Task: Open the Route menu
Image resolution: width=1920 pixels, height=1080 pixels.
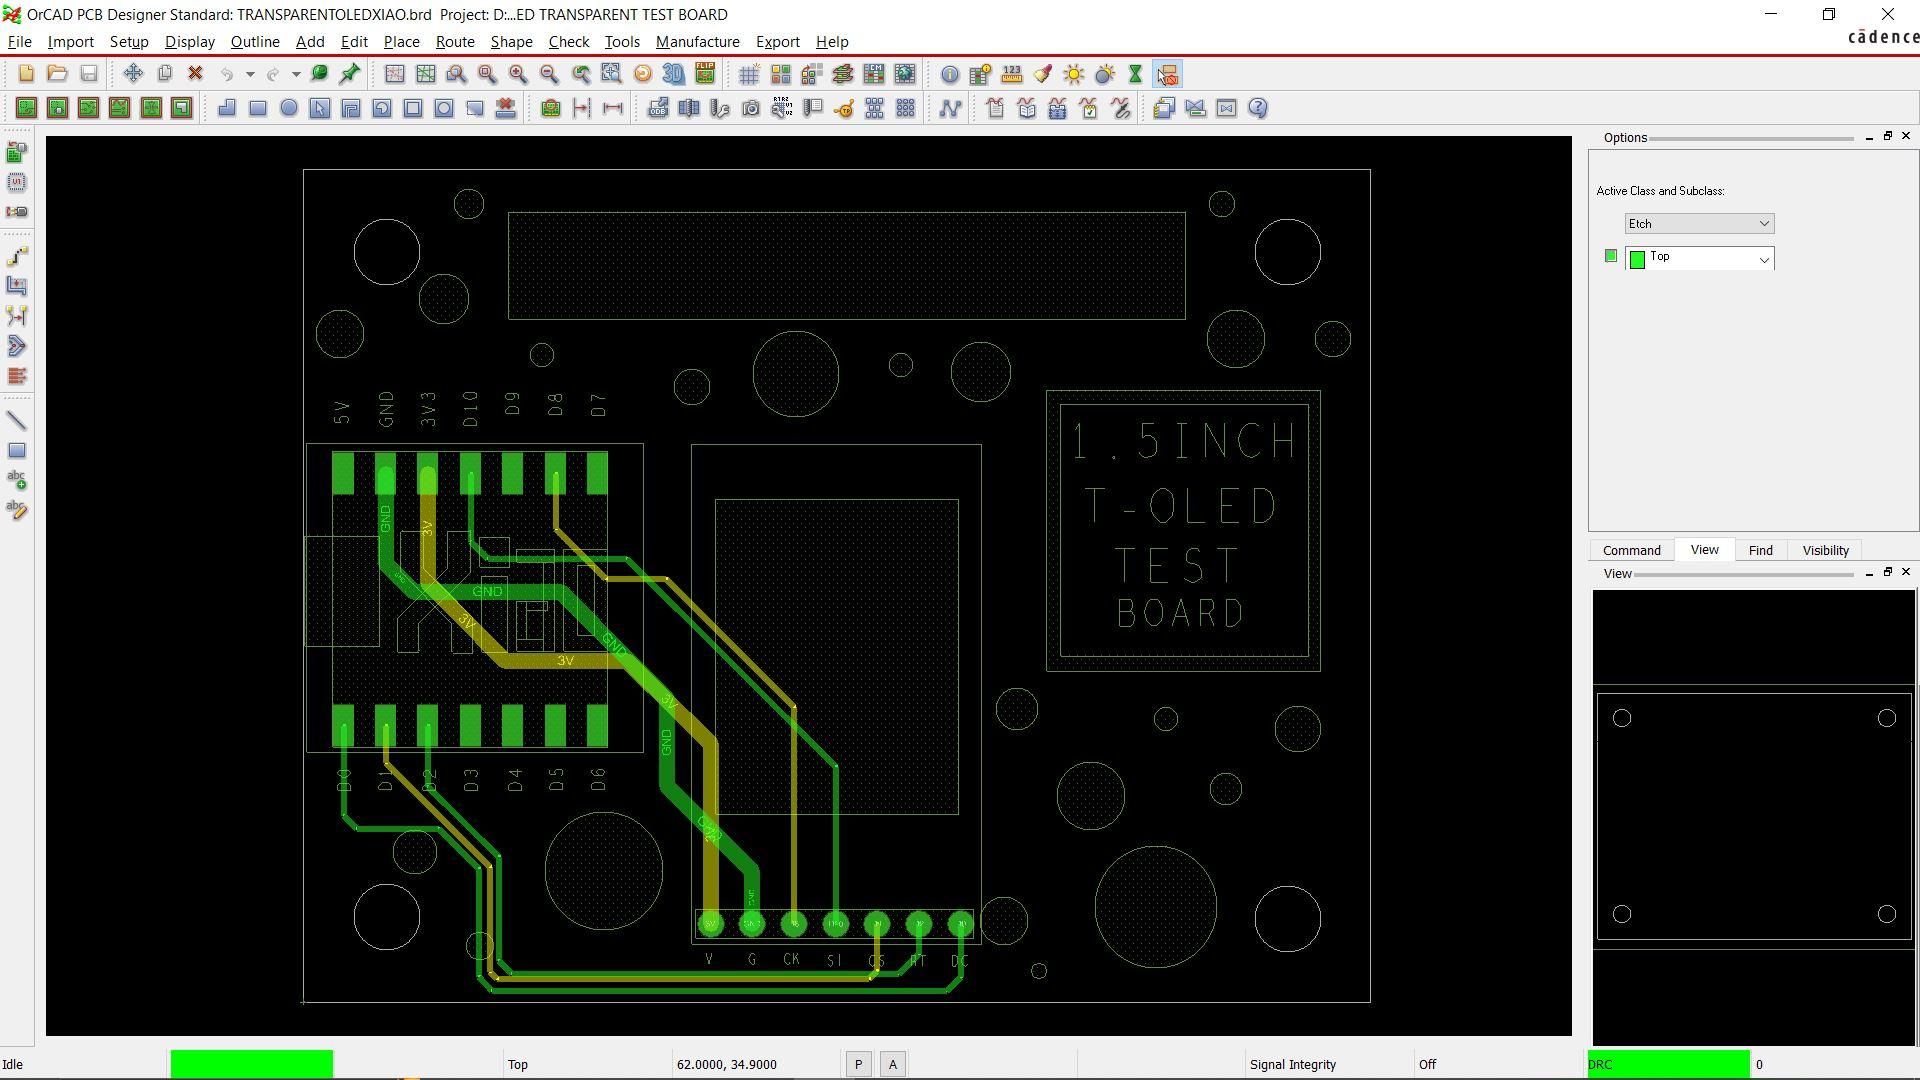Action: [x=455, y=42]
